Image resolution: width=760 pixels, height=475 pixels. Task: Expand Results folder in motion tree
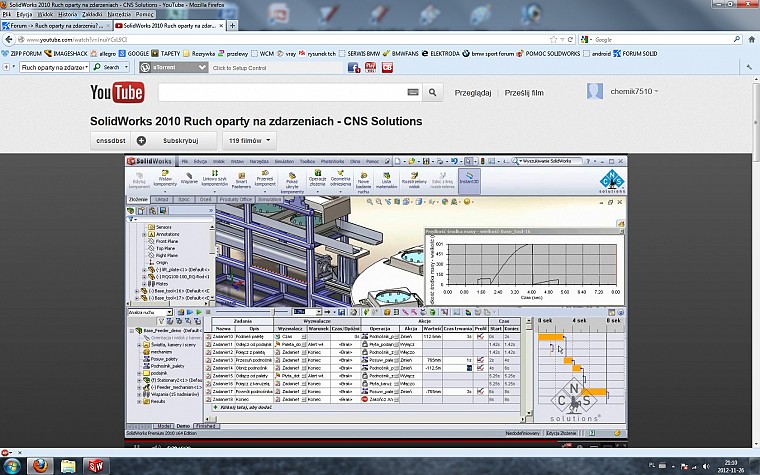[139, 401]
